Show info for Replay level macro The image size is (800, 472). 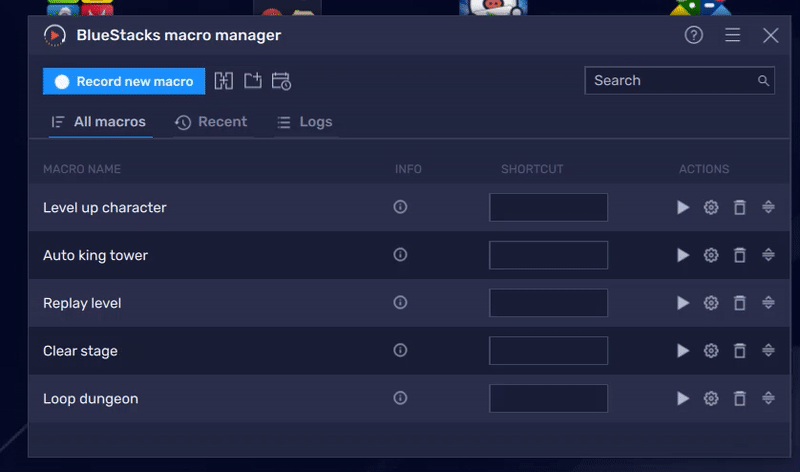point(400,302)
